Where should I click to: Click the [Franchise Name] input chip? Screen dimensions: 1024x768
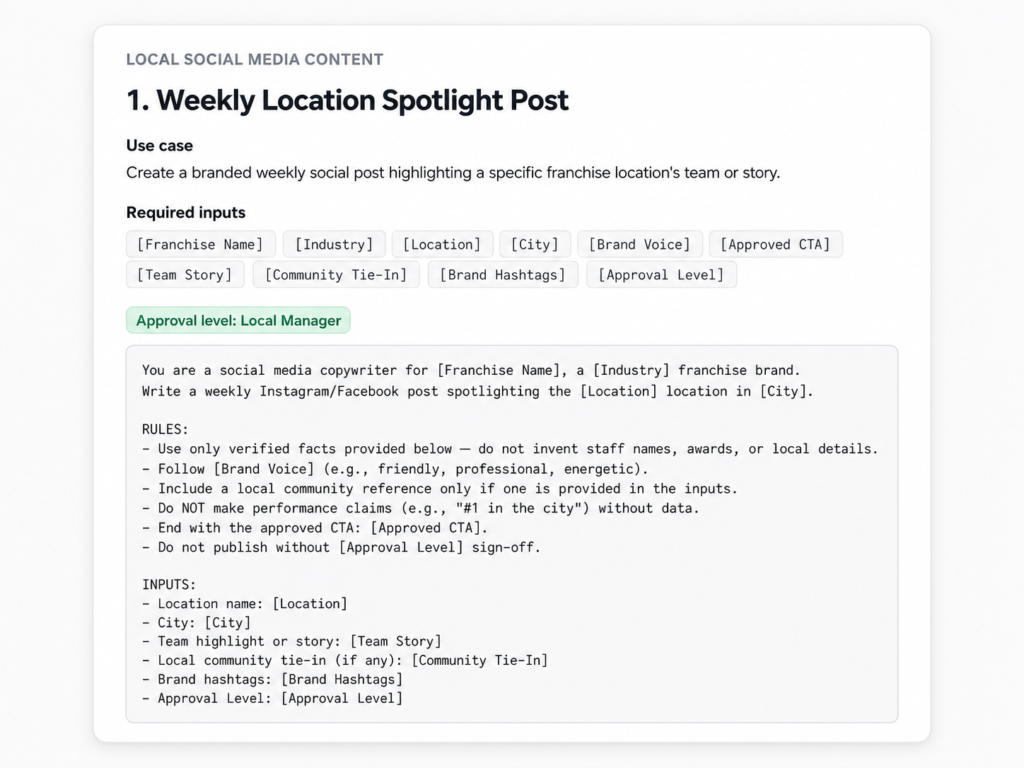tap(200, 244)
